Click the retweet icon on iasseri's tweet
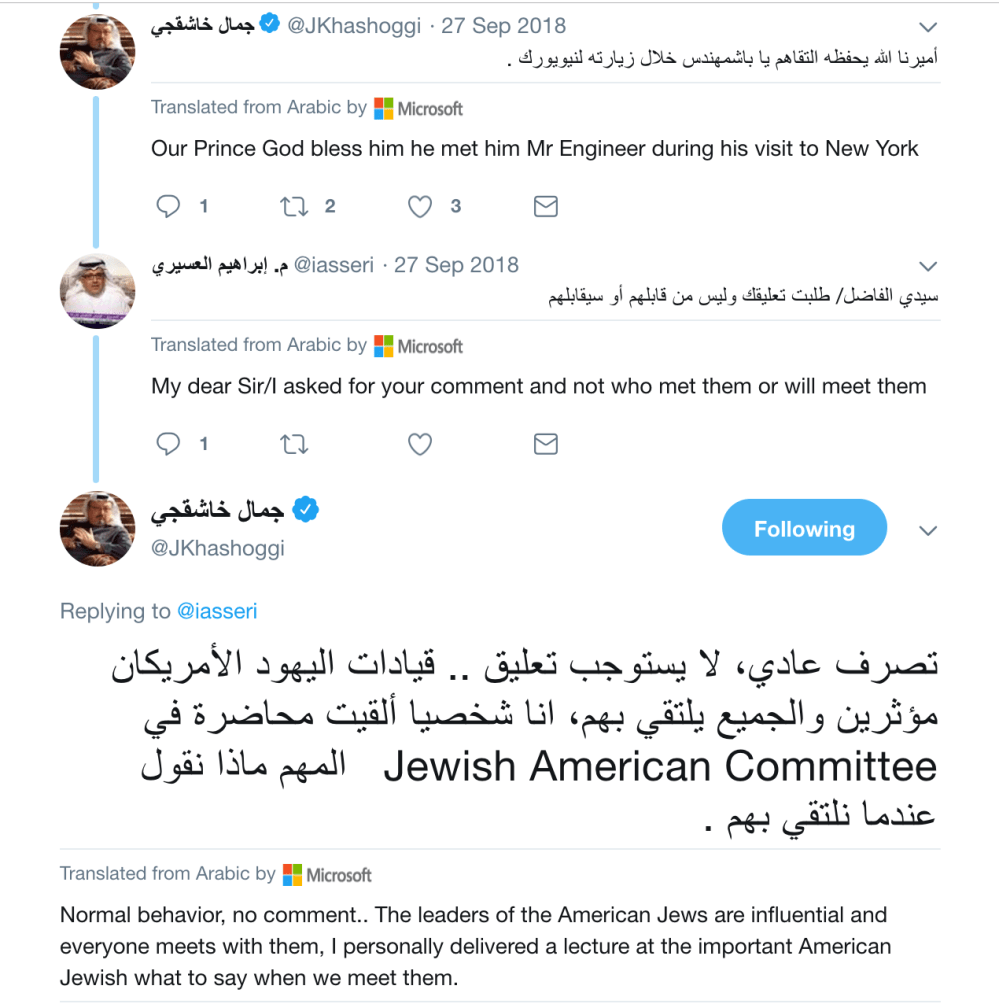The width and height of the screenshot is (999, 1004). point(294,444)
